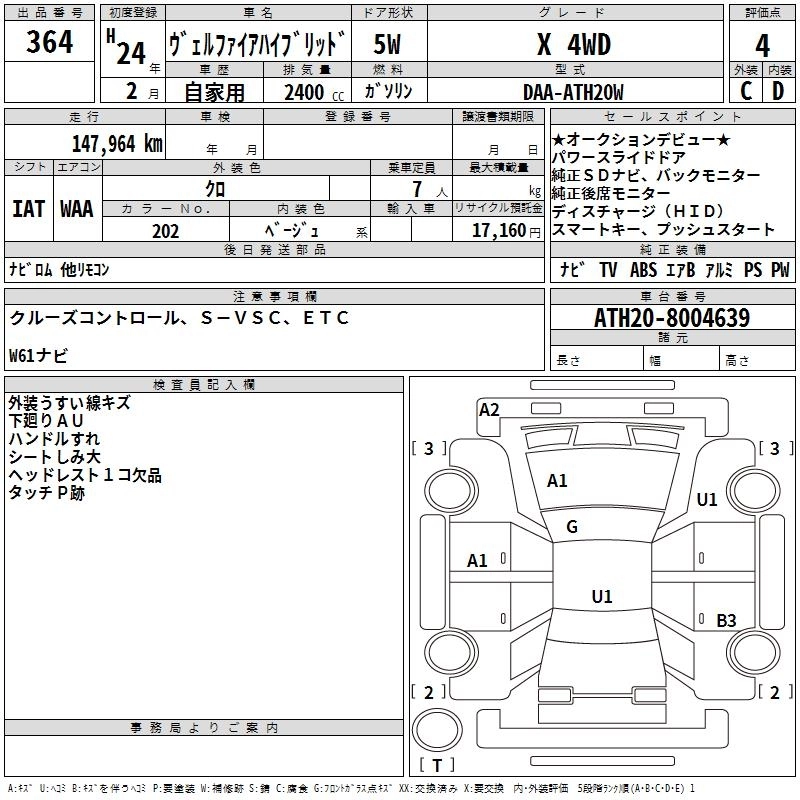Click the U1 dent mark on the roof
This screenshot has width=800, height=800.
click(601, 597)
